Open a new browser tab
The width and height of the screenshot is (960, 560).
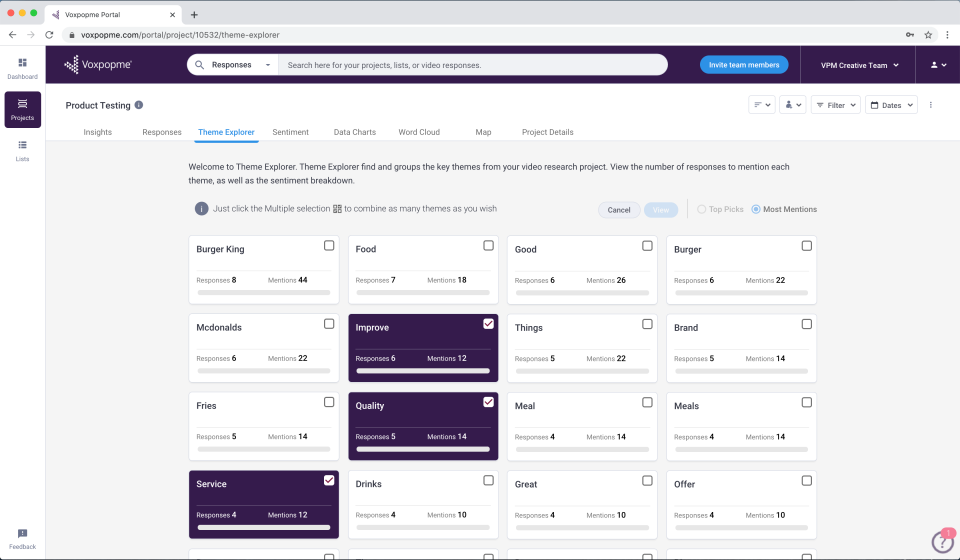194,15
